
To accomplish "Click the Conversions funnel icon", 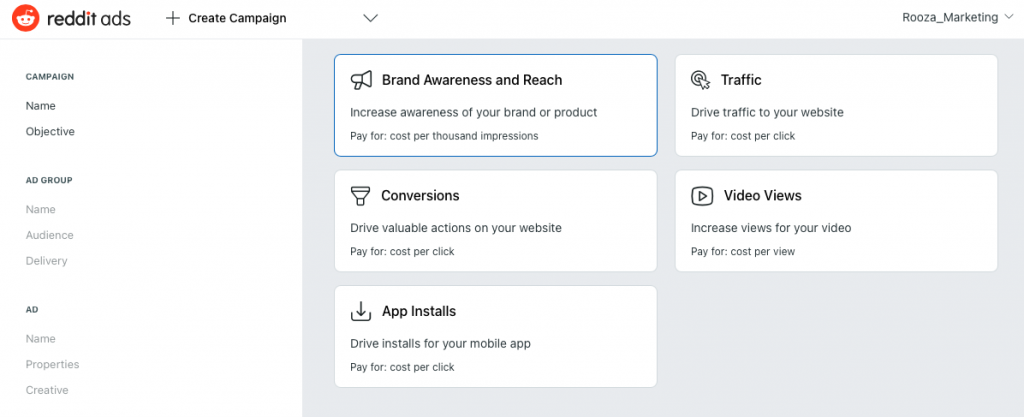I will pyautogui.click(x=360, y=196).
